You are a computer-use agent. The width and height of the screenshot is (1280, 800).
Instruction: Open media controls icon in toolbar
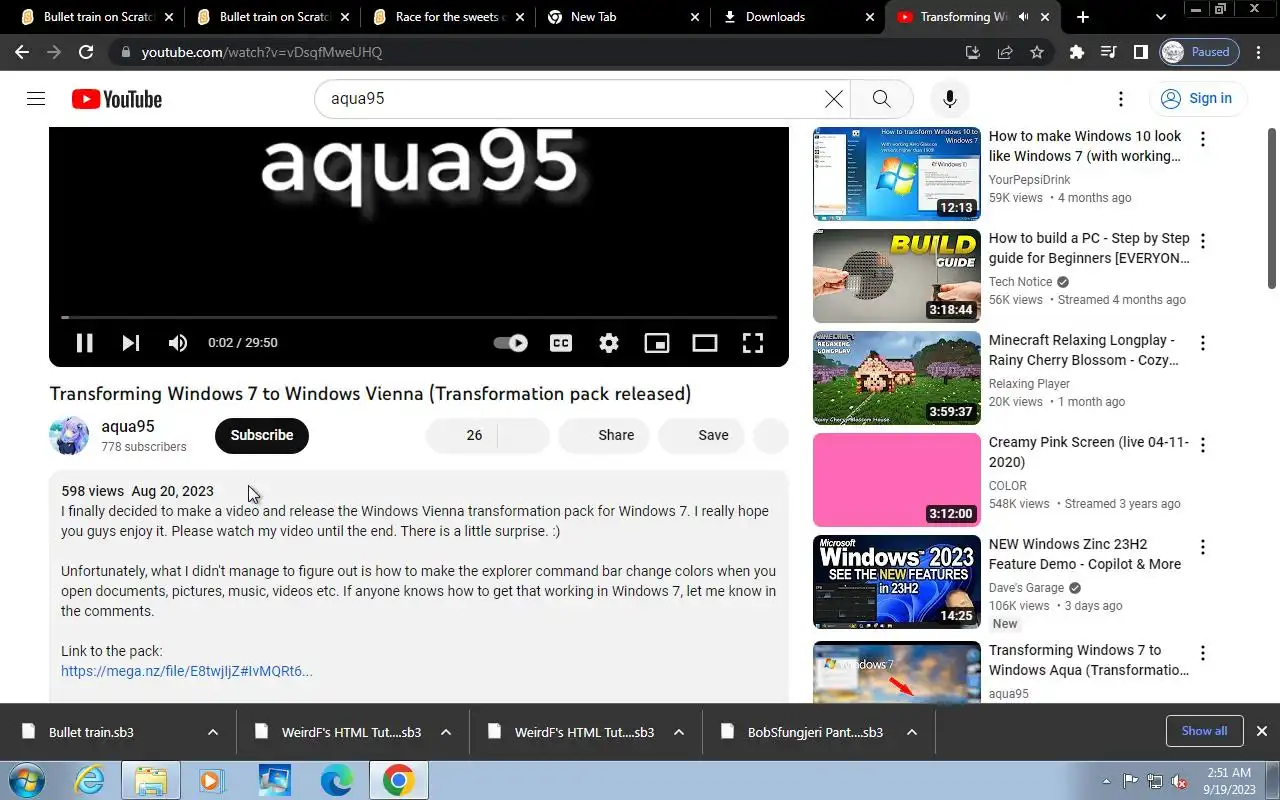click(1109, 52)
